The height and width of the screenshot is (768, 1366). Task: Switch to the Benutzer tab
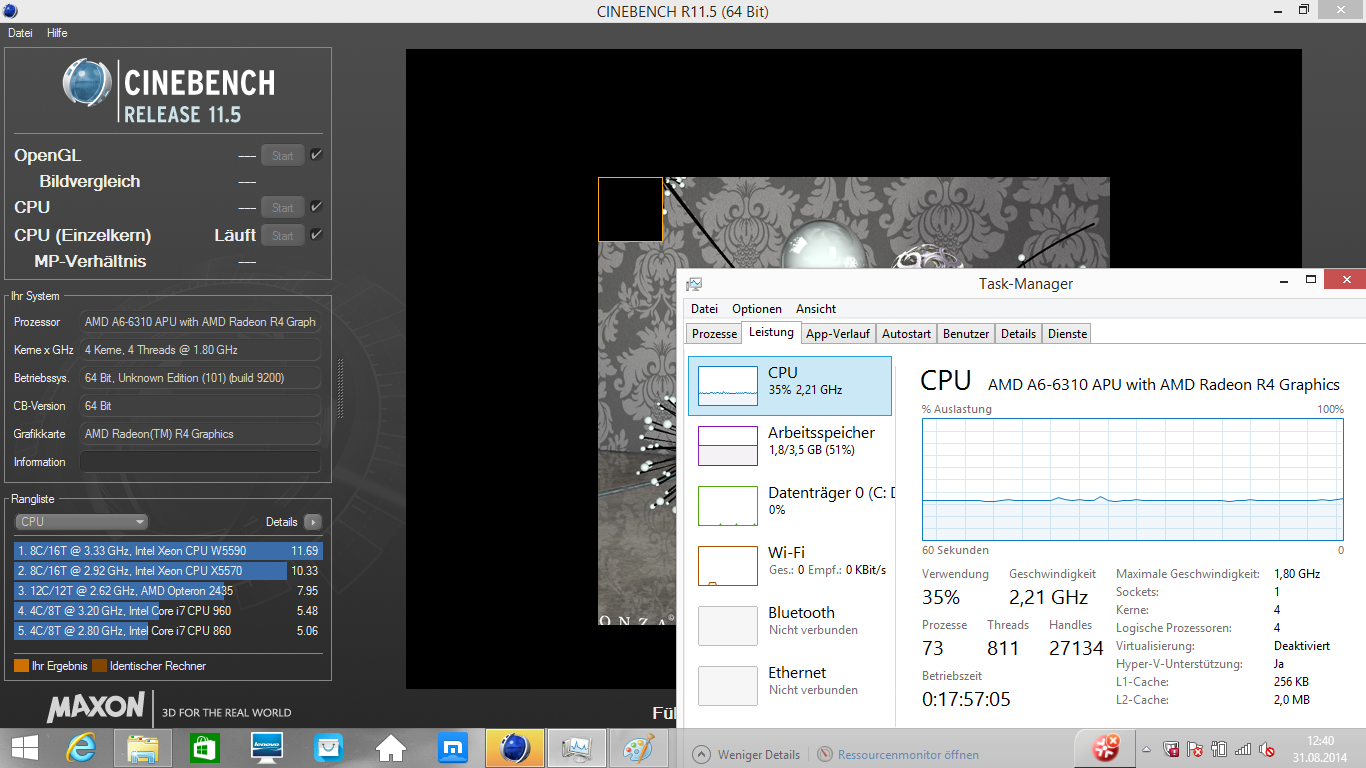pos(966,334)
